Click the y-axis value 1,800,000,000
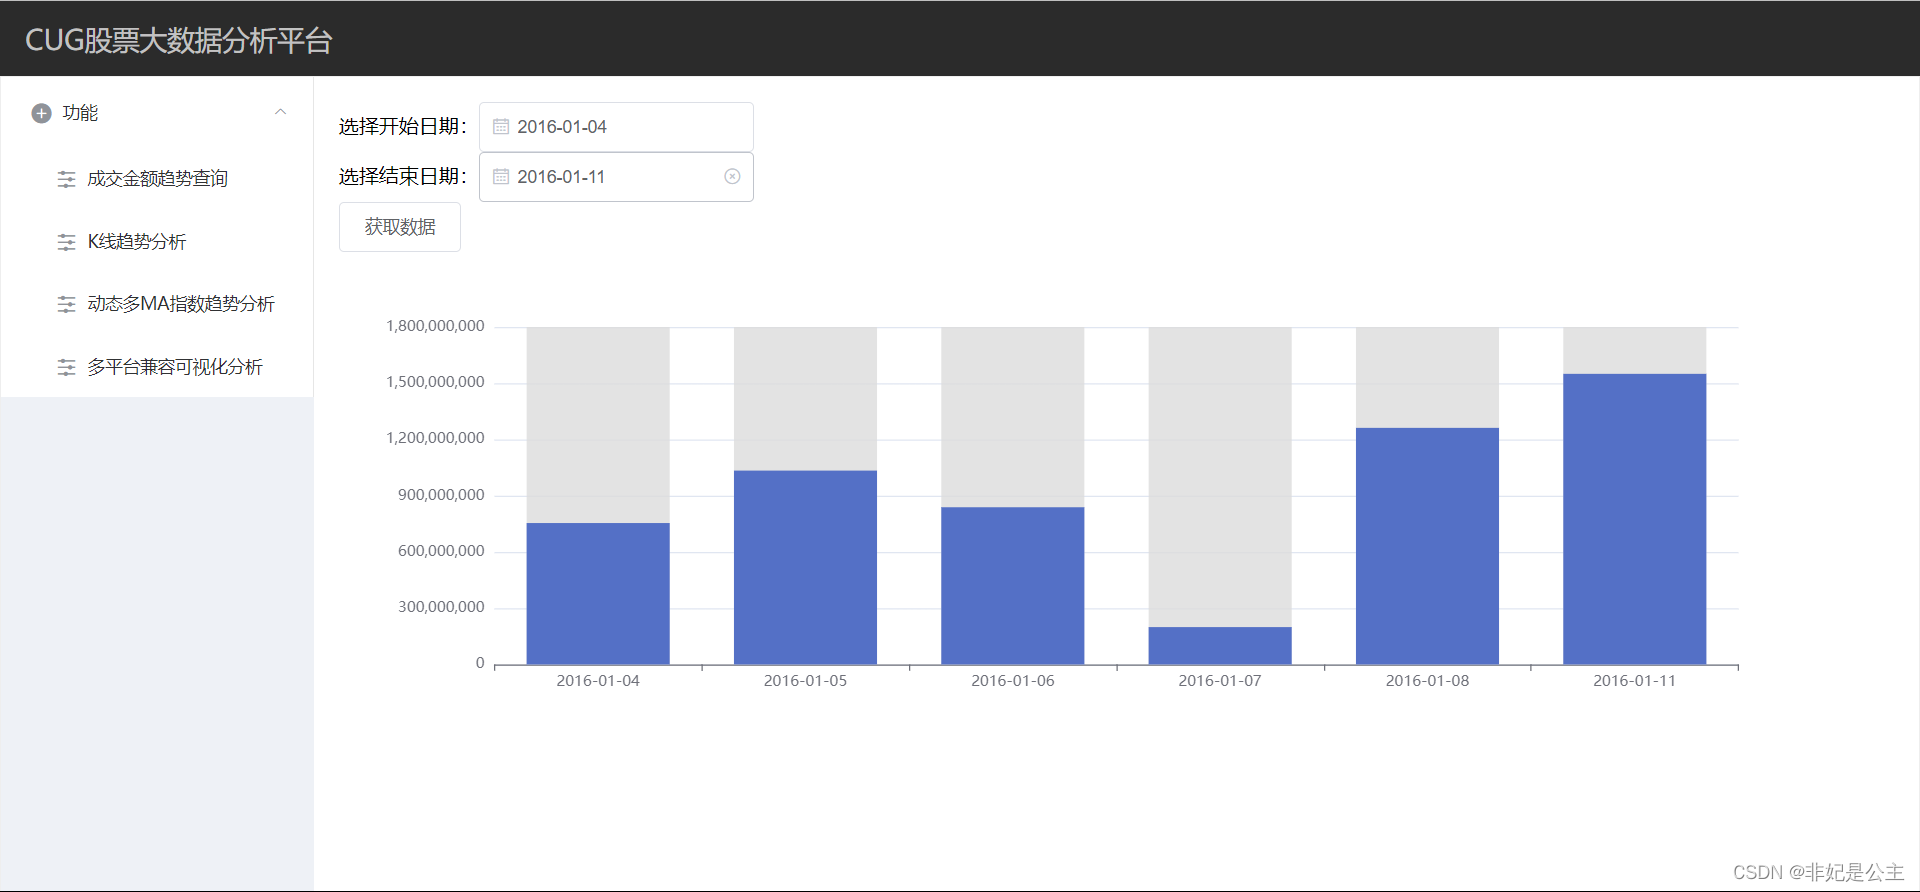Screen dimensions: 1920x892 click(x=435, y=326)
